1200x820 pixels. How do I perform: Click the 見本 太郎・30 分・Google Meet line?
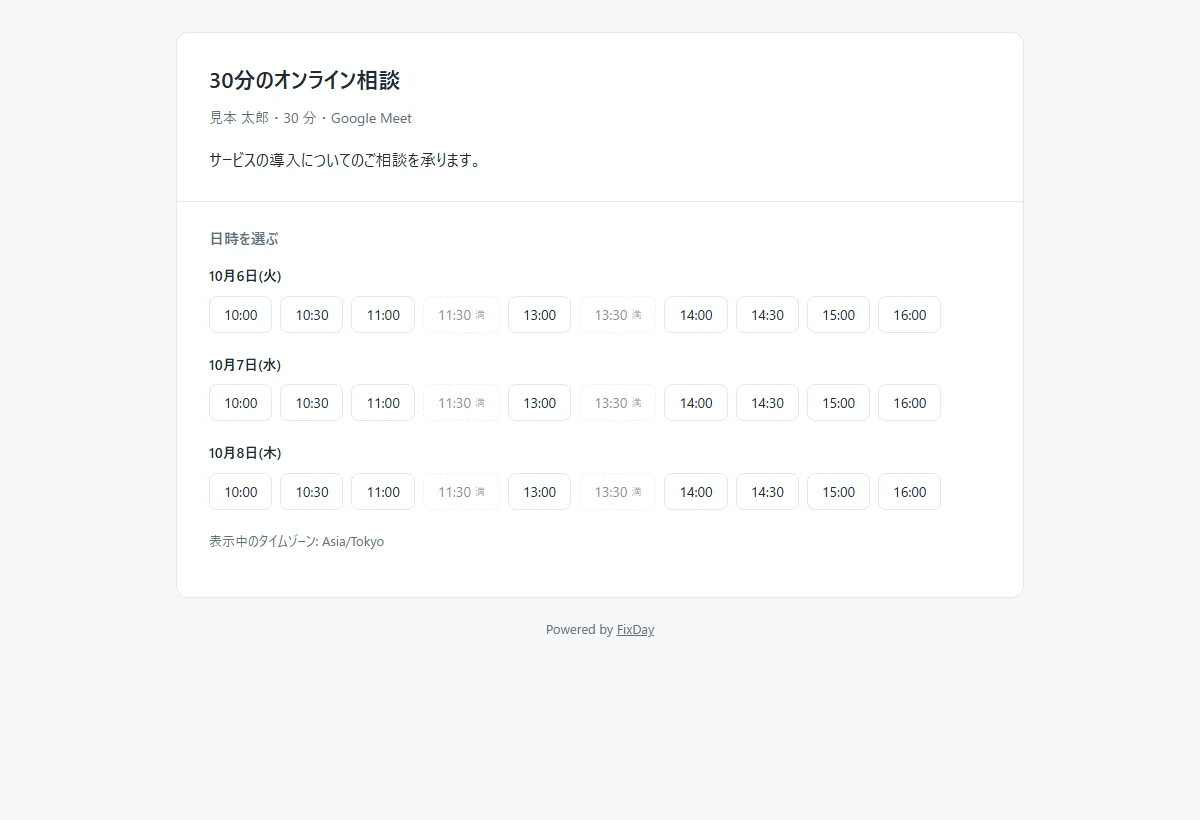pyautogui.click(x=310, y=118)
